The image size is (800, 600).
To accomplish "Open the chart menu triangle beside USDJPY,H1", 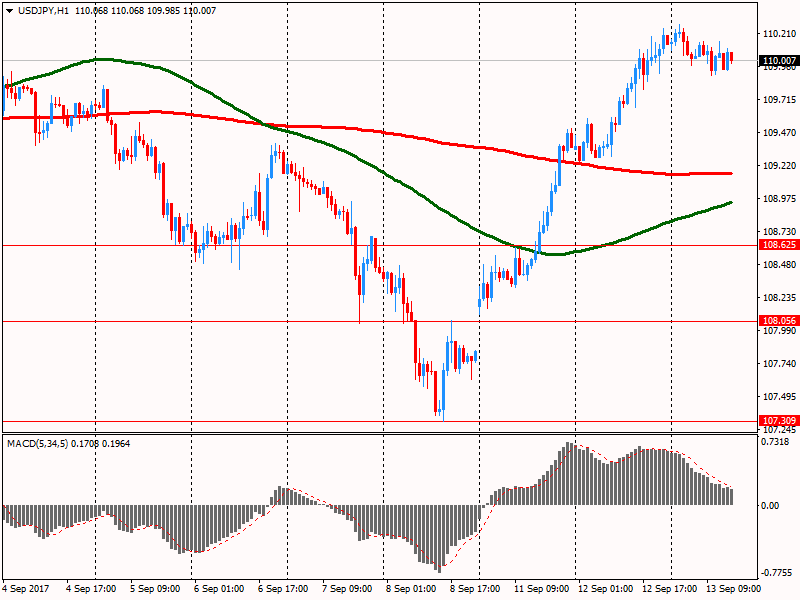I will pyautogui.click(x=9, y=11).
